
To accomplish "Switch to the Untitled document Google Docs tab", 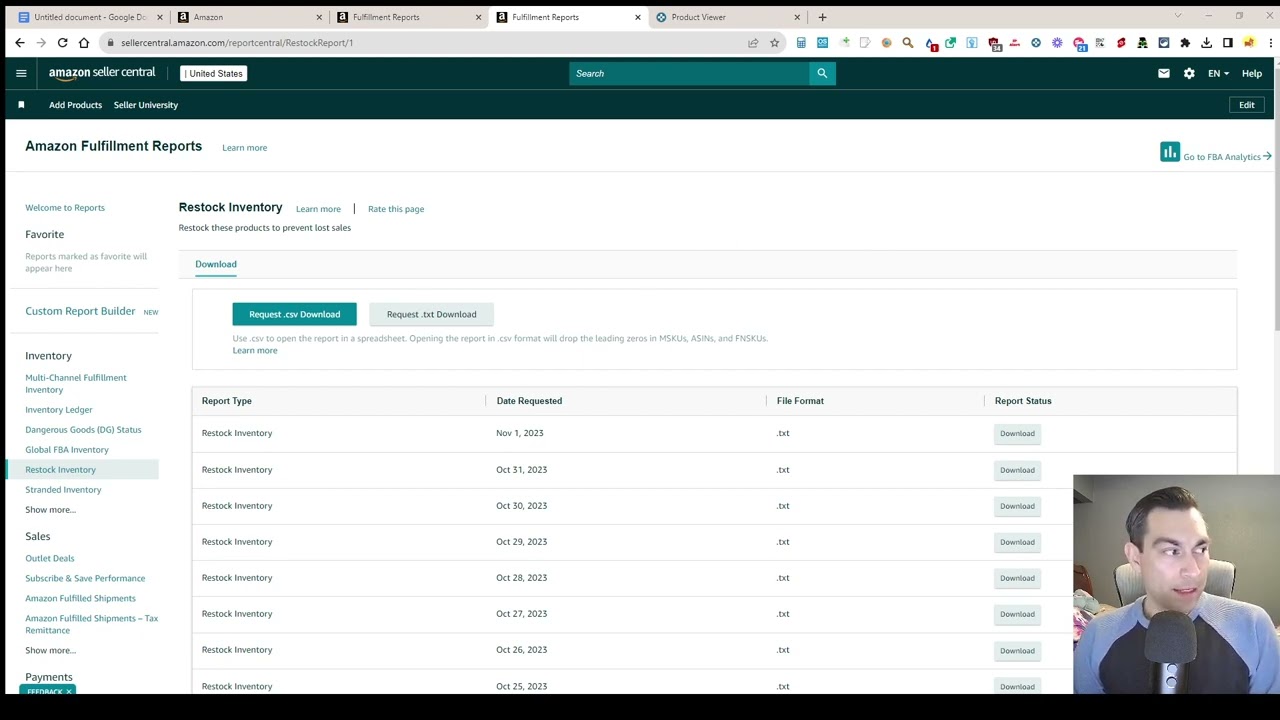I will [x=88, y=17].
